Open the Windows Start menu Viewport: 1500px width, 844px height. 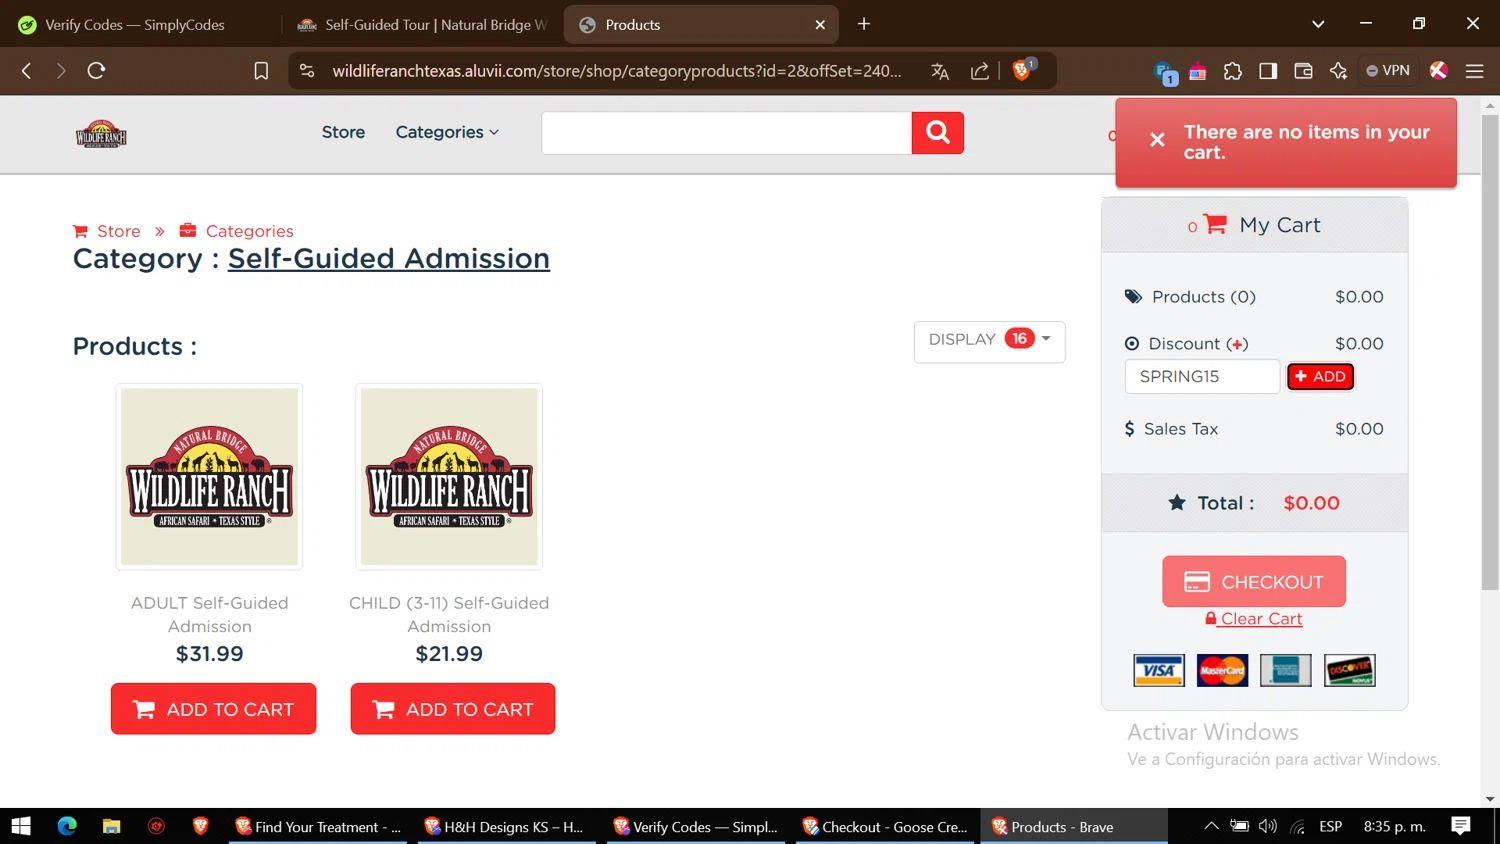21,826
